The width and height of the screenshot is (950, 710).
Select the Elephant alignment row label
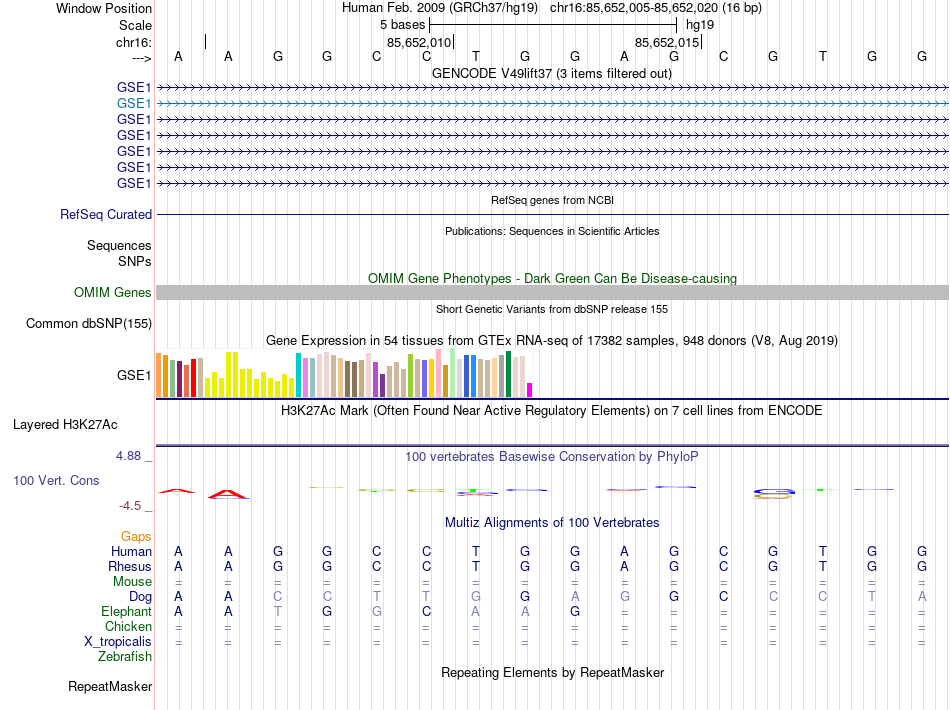tap(126, 611)
